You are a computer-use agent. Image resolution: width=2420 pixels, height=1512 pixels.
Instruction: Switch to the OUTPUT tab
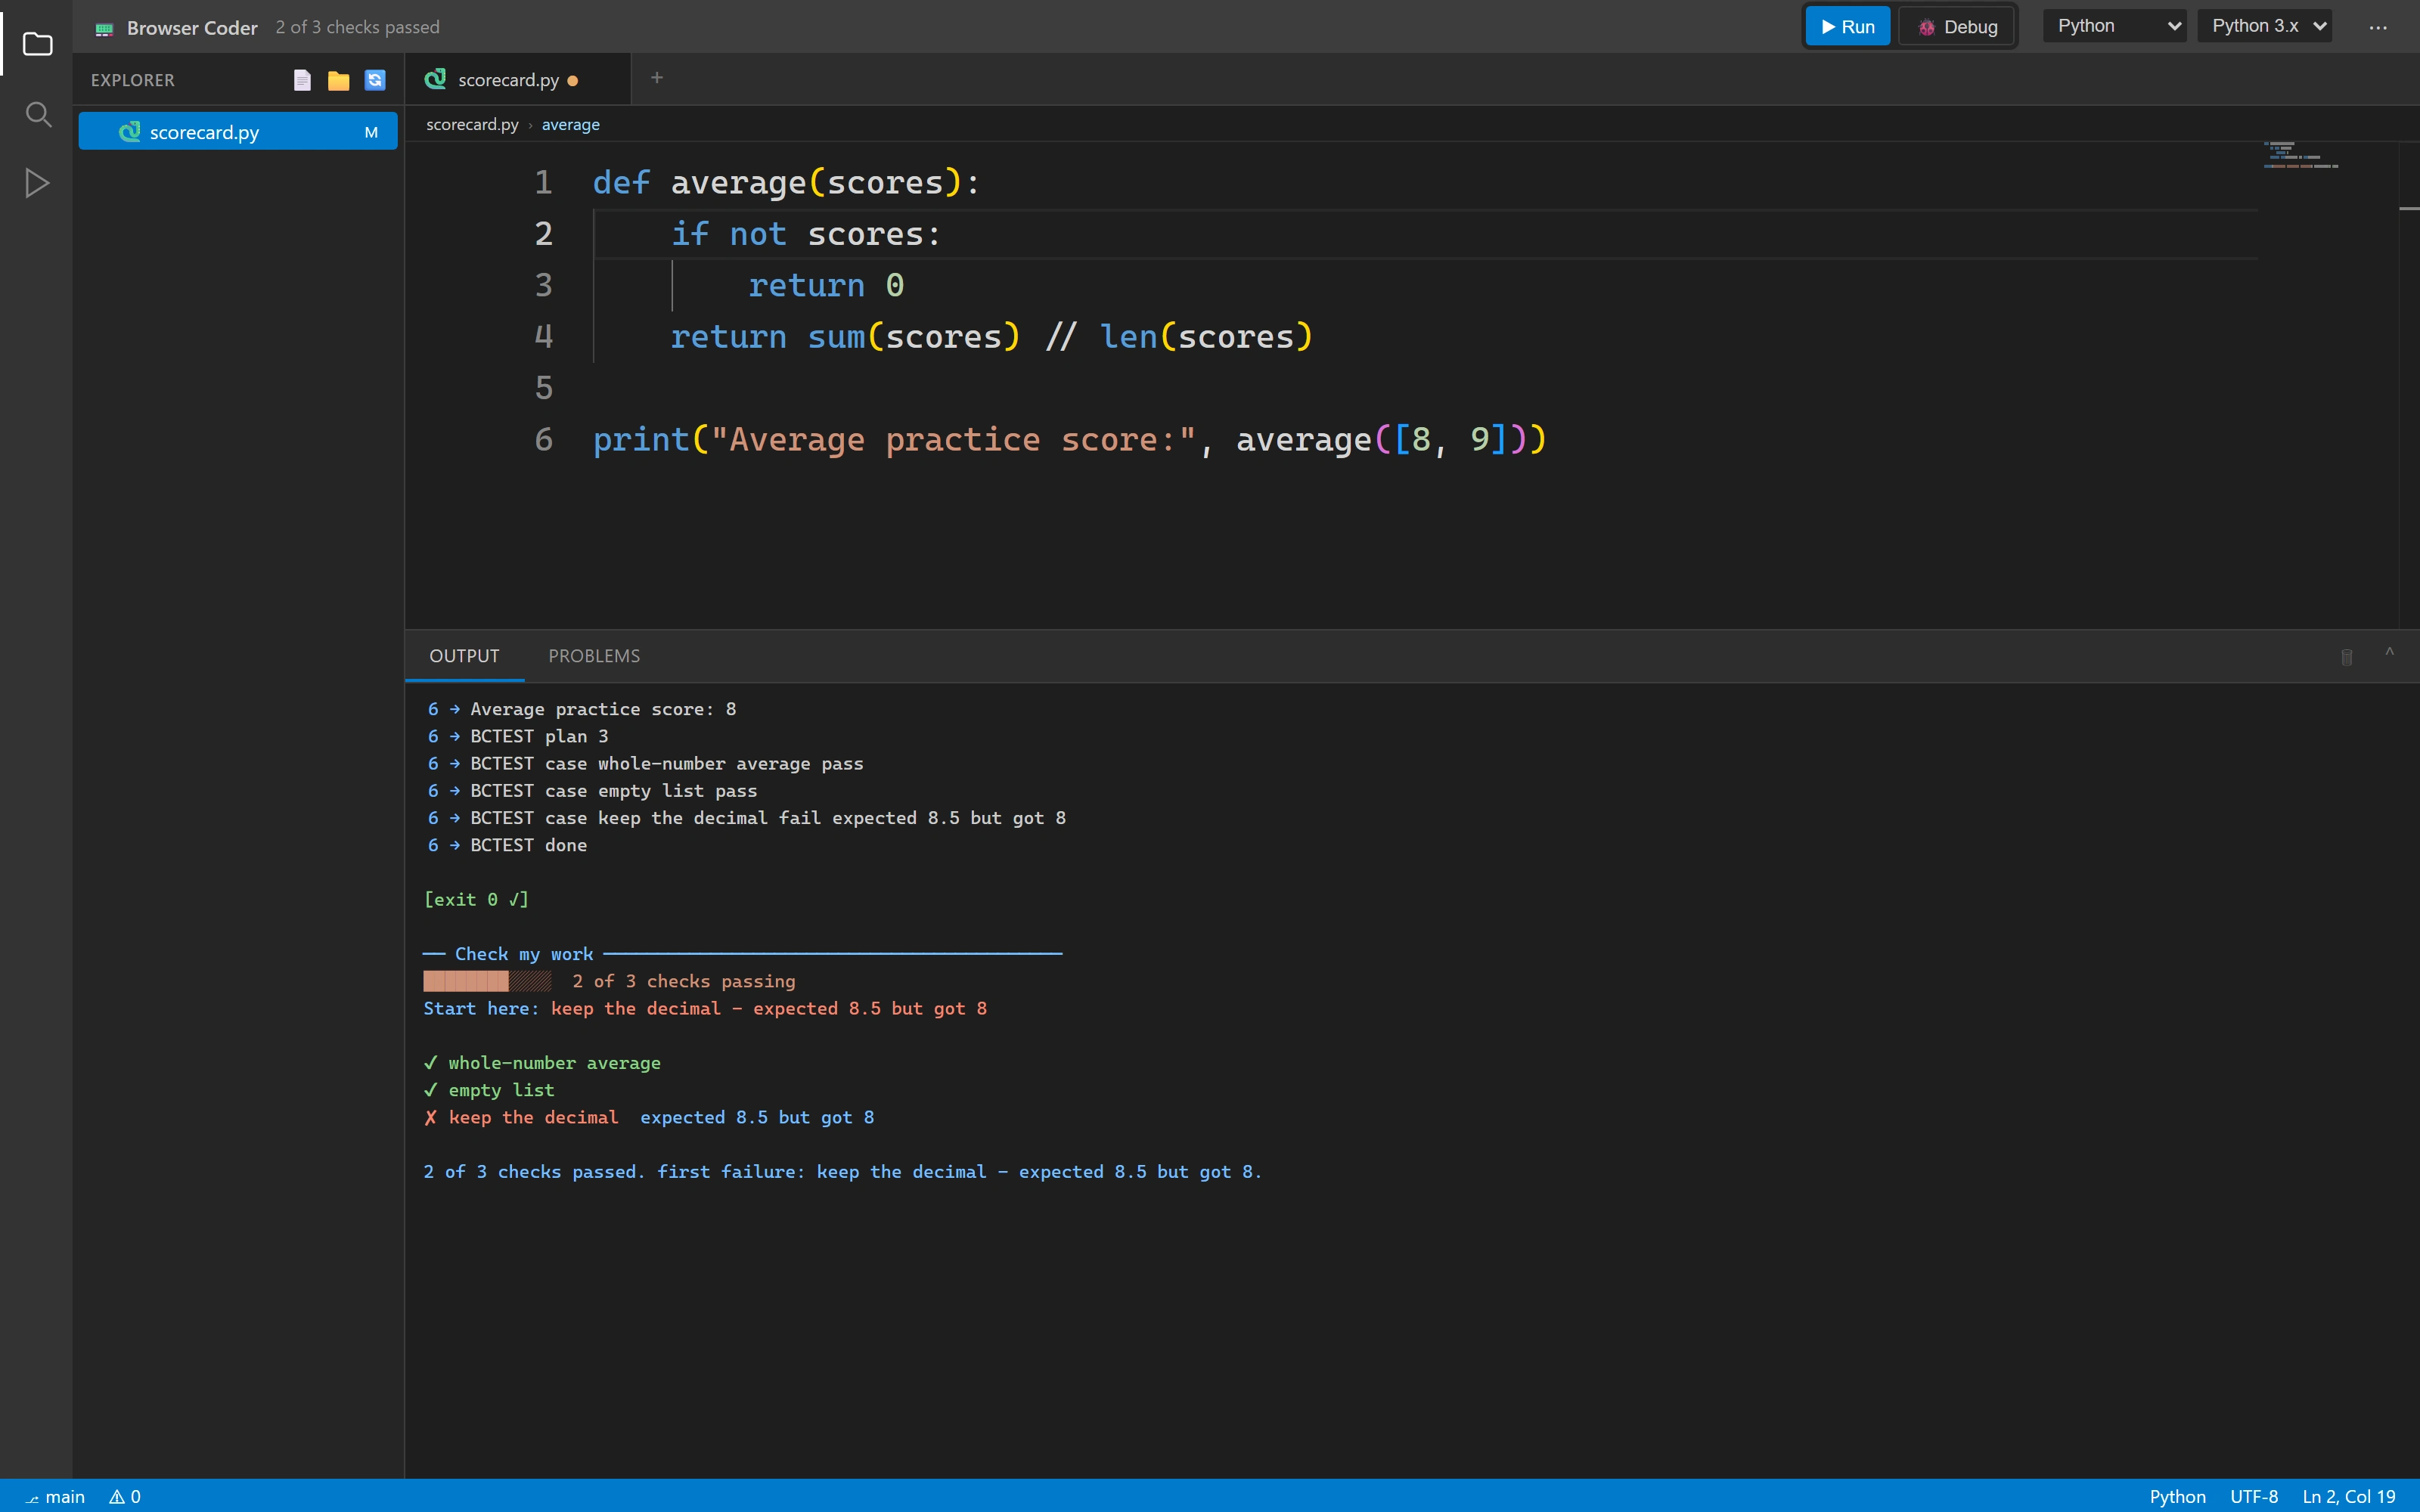(x=464, y=656)
